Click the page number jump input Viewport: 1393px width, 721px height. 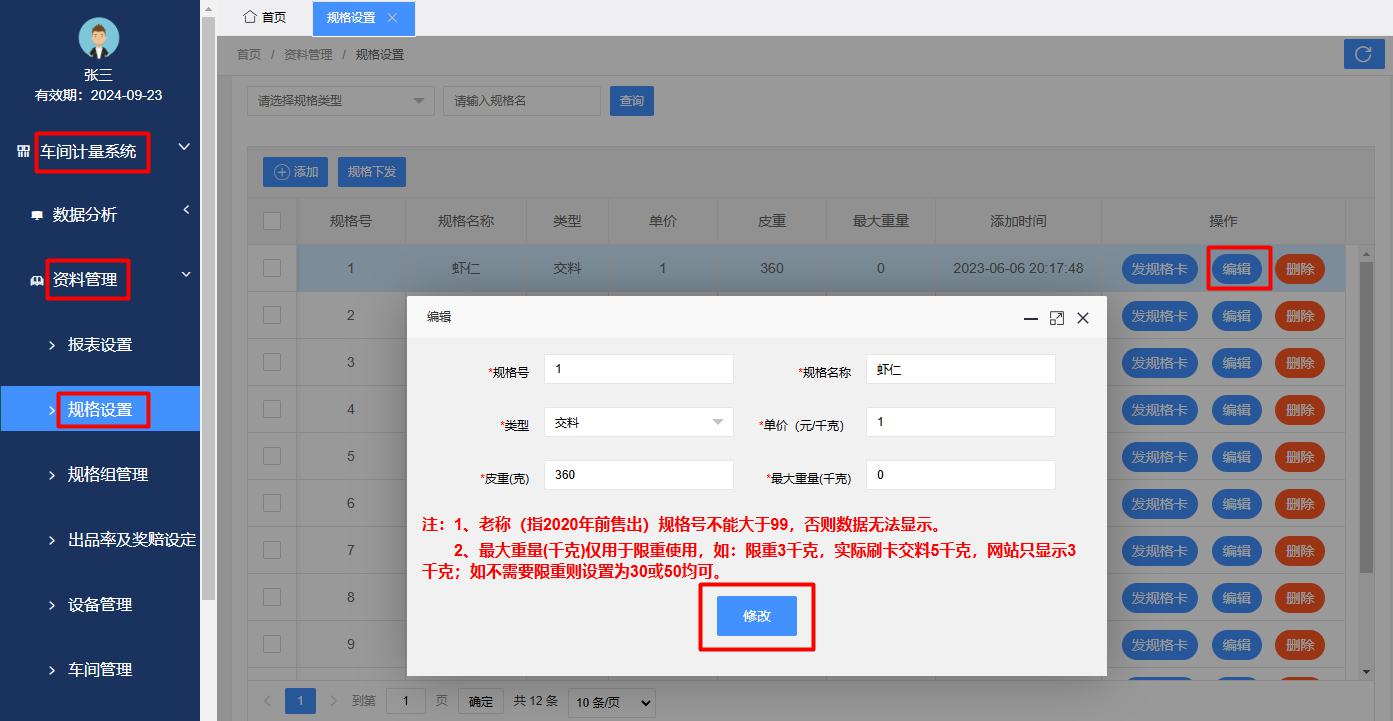(x=406, y=701)
